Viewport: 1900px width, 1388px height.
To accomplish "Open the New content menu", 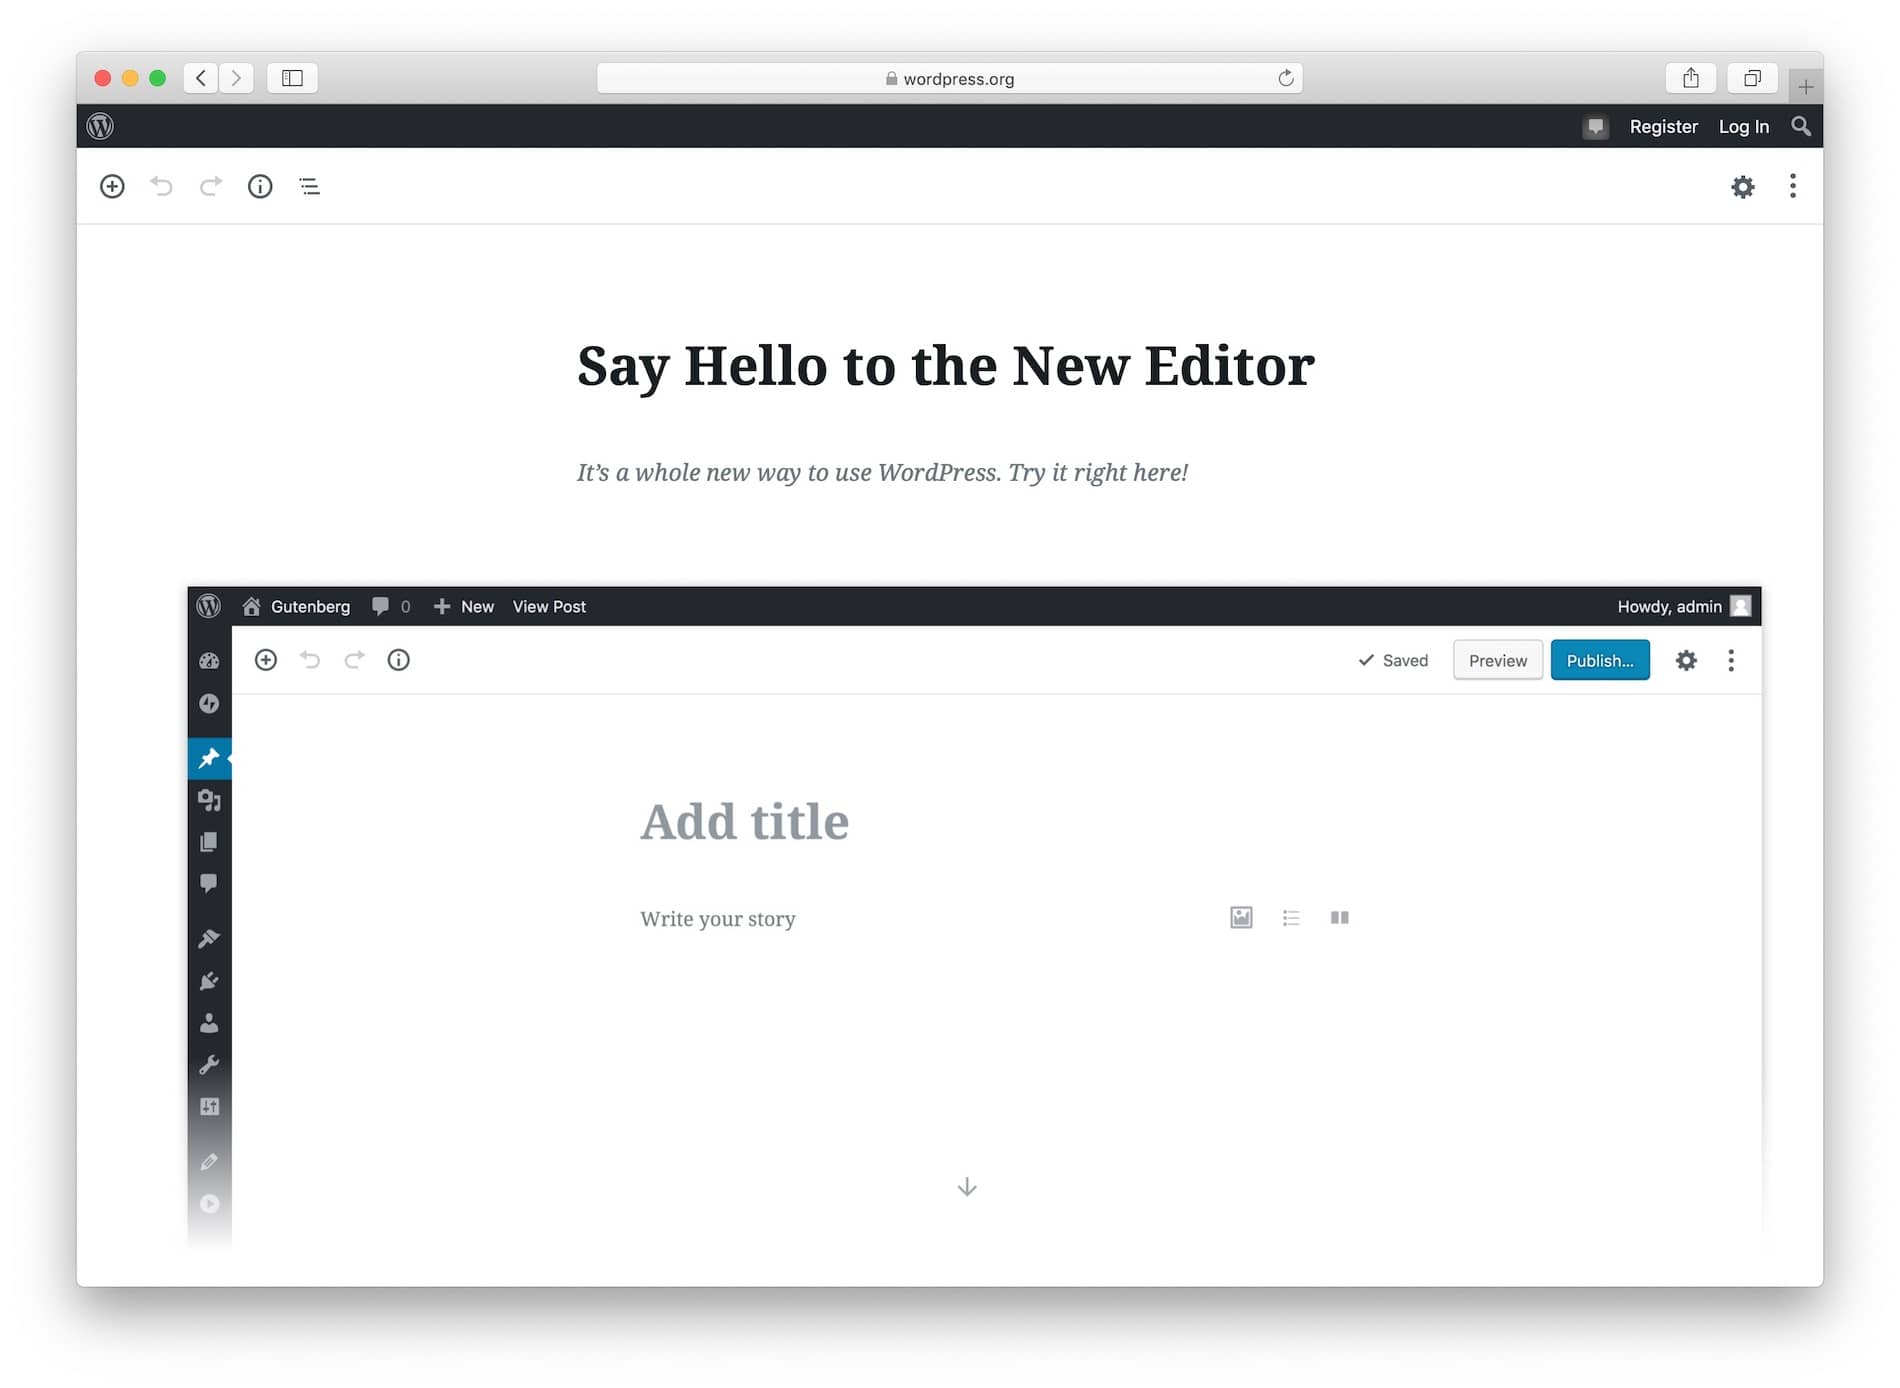I will coord(464,606).
